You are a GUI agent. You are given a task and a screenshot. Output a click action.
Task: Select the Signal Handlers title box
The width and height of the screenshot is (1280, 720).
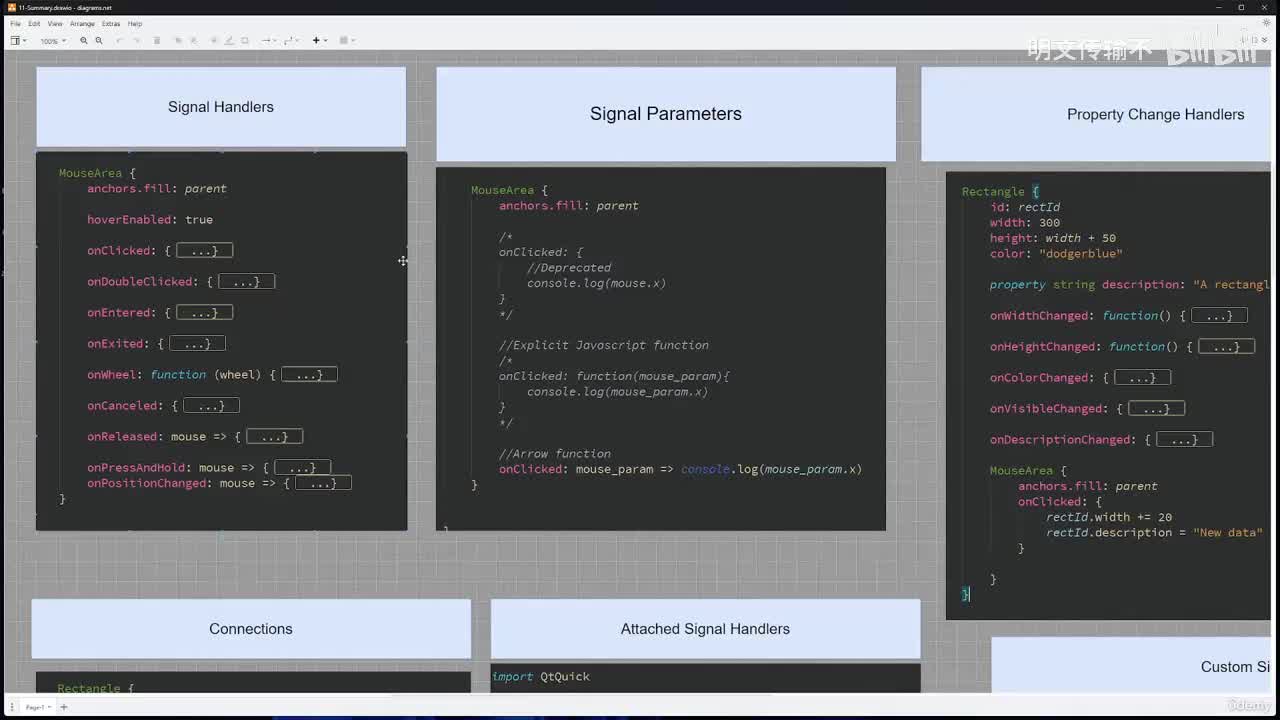click(221, 107)
